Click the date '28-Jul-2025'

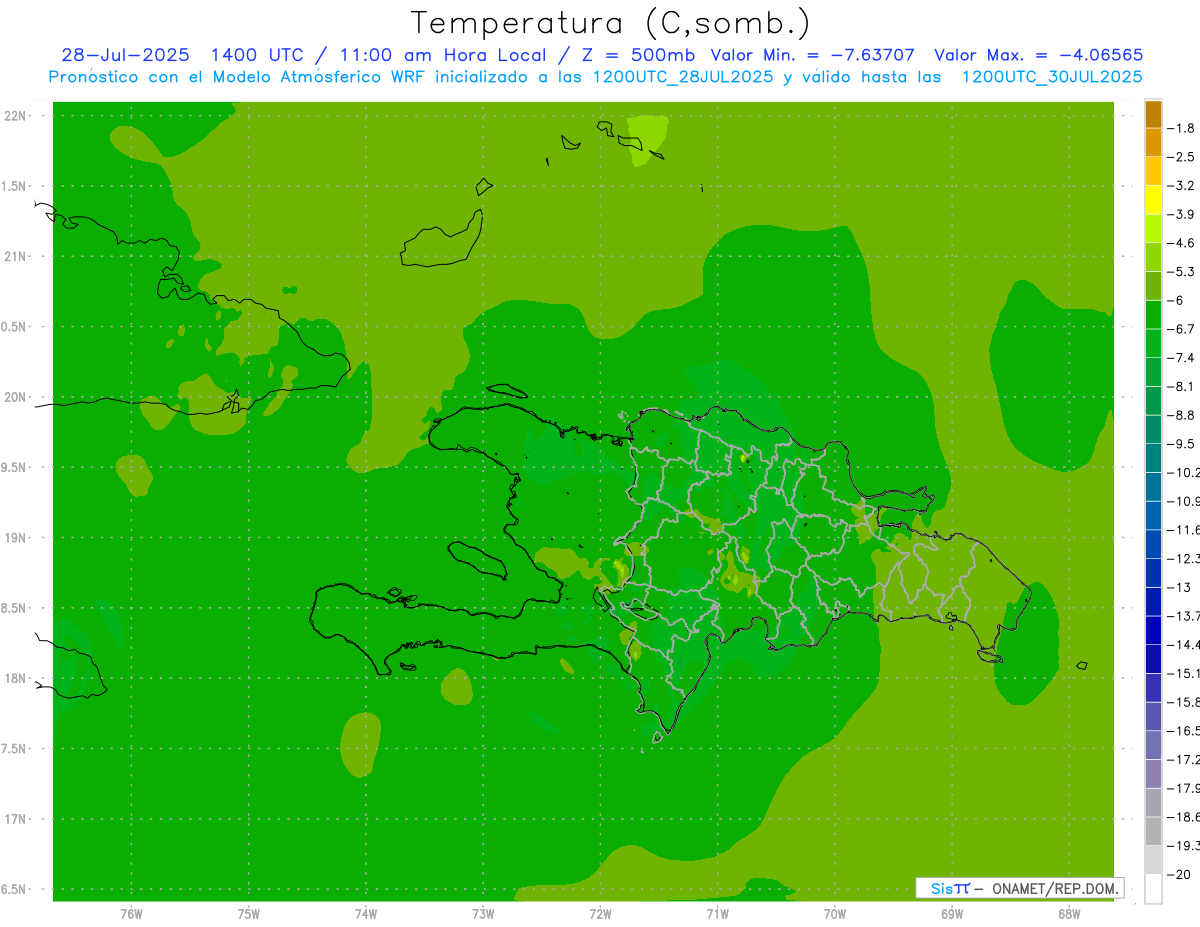coord(125,55)
